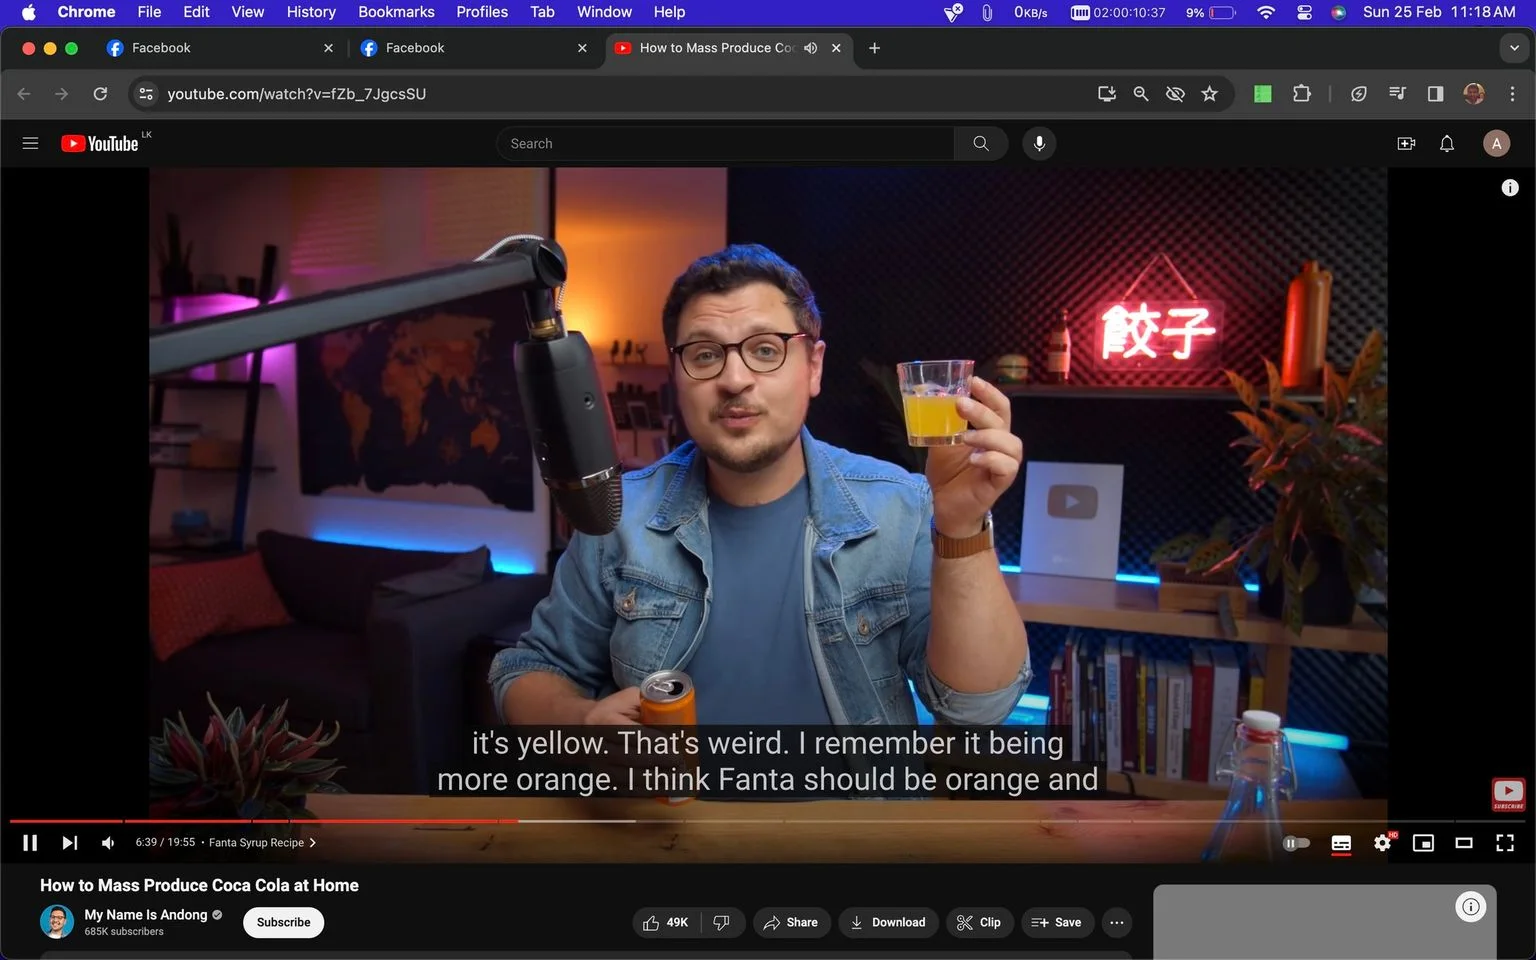
Task: Open the Profiles menu
Action: (482, 12)
